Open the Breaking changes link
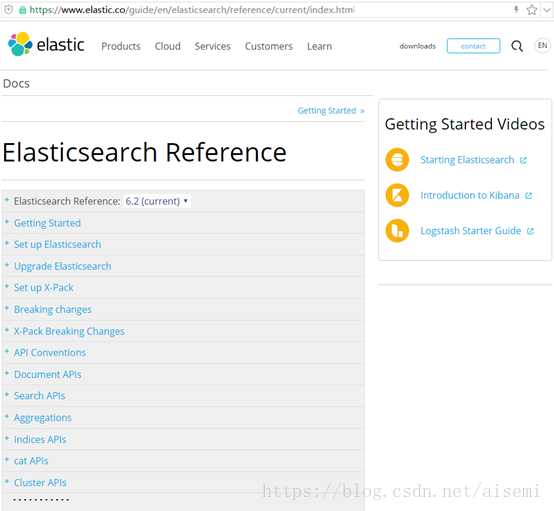 click(x=53, y=309)
